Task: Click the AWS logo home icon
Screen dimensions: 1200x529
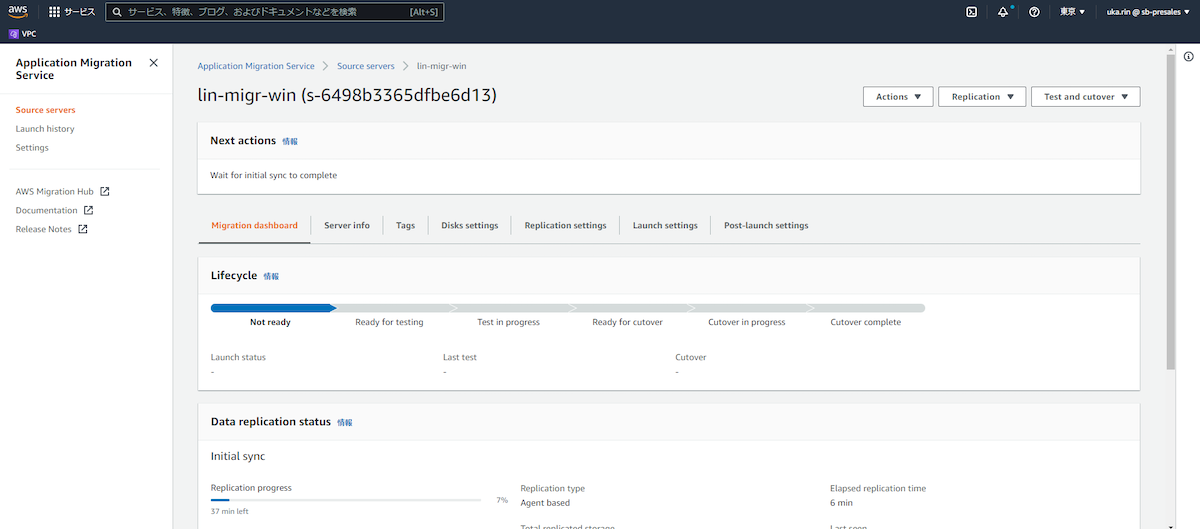Action: tap(19, 12)
